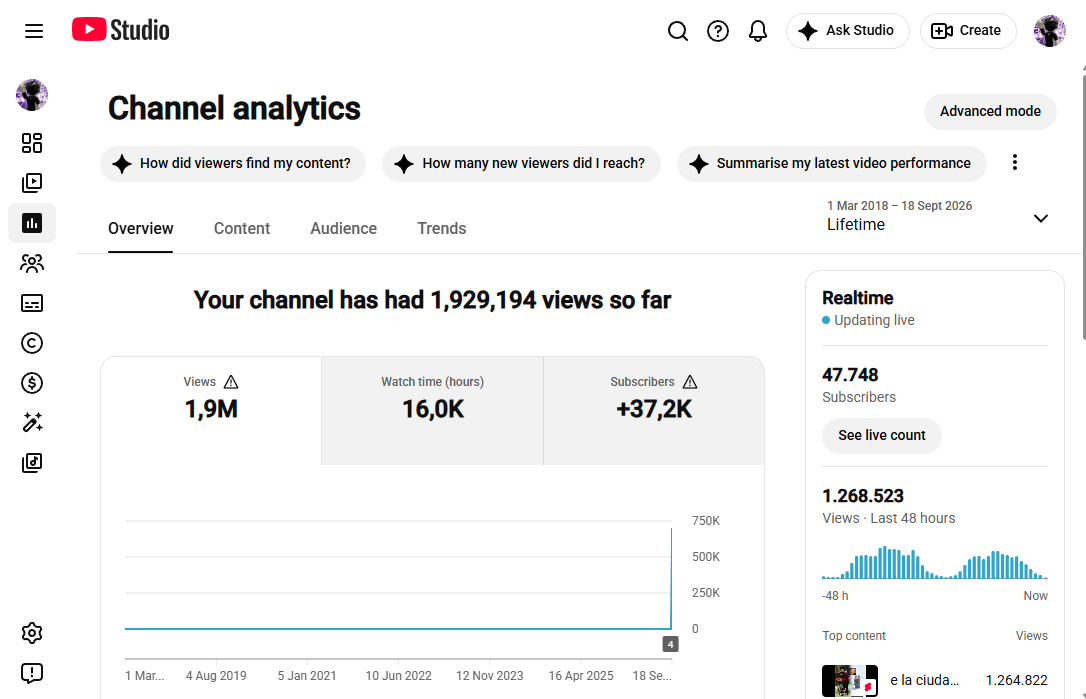Screen dimensions: 1086x699
Task: Click the Advanced mode button
Action: [x=990, y=112]
